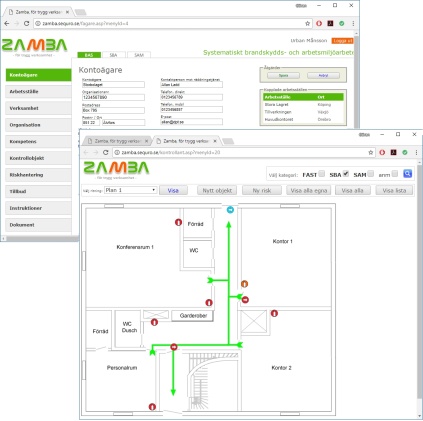Open the Plan 1 floor dropdown
The height and width of the screenshot is (421, 423).
pos(130,190)
